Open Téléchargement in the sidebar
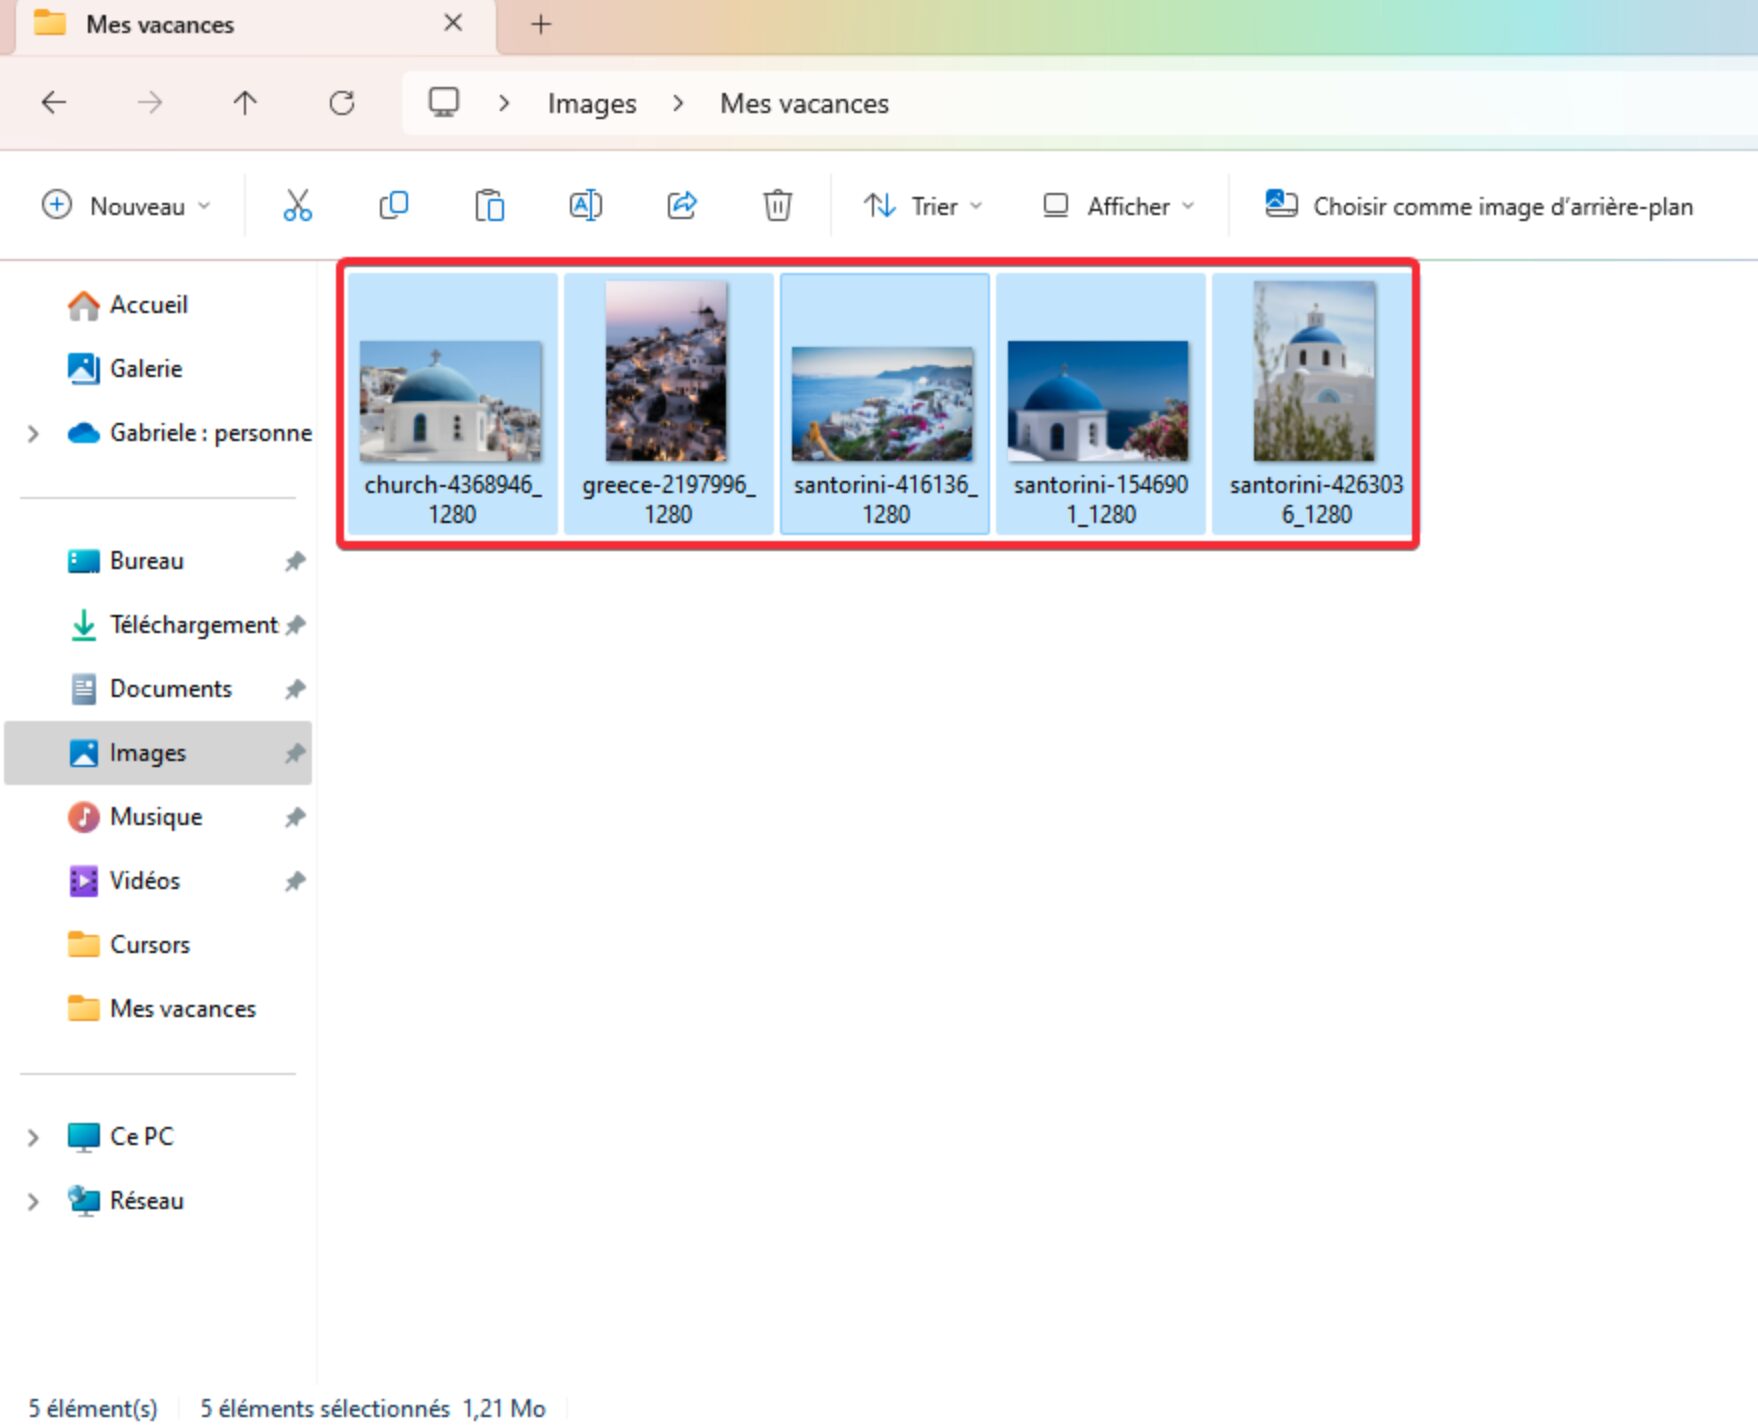This screenshot has width=1758, height=1427. coord(158,625)
